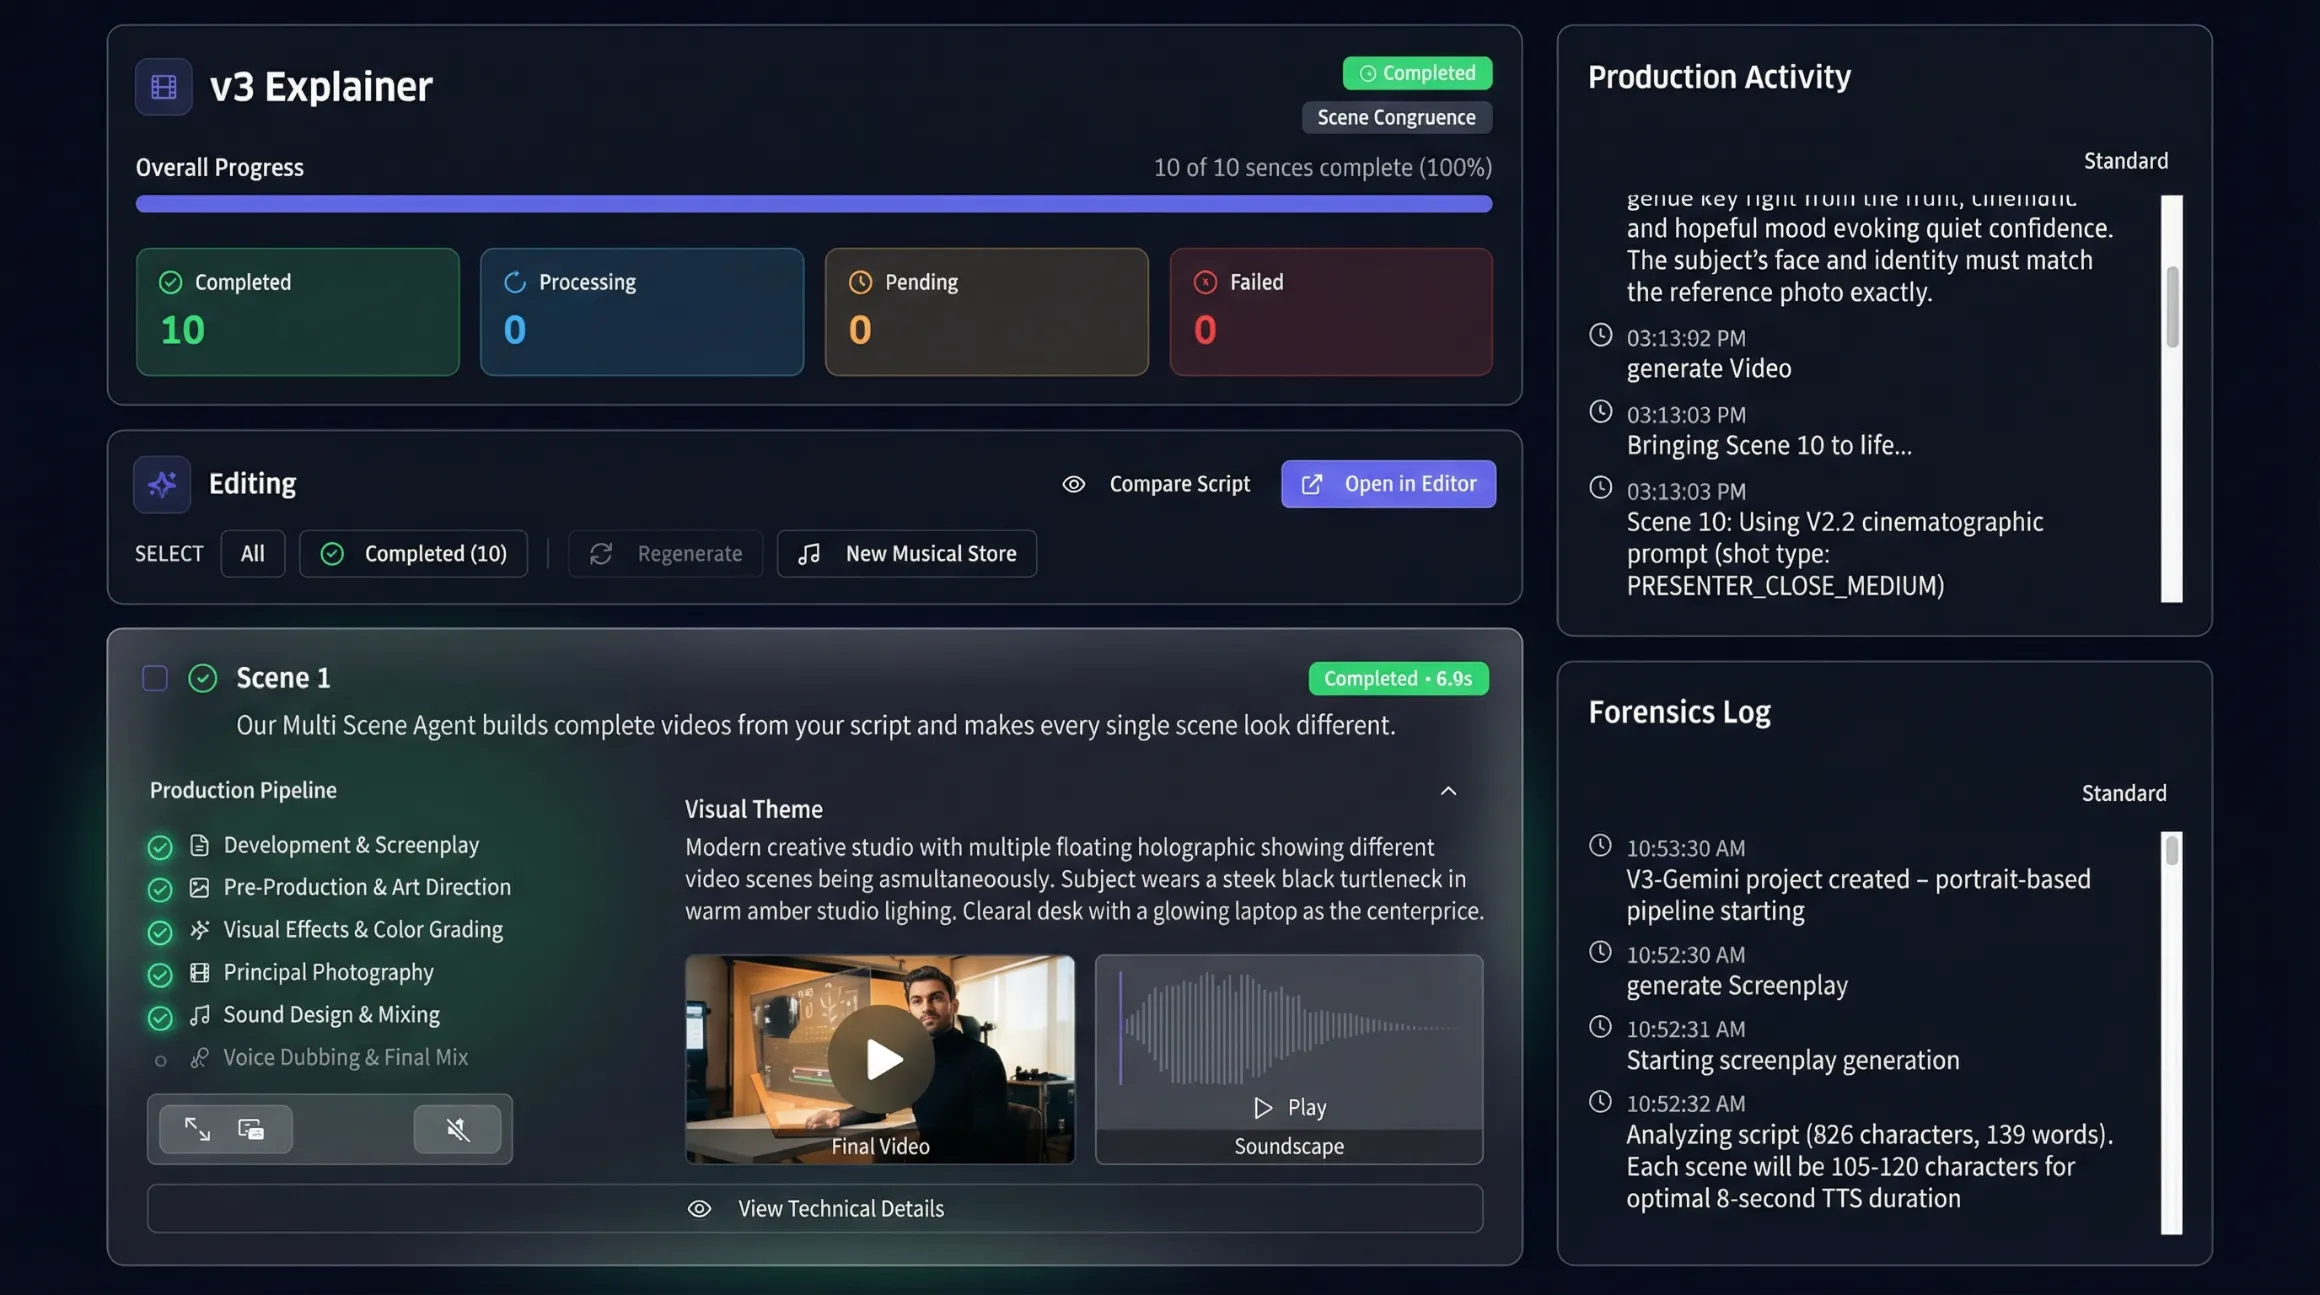
Task: Click the film strip icon beside v3 Explainer
Action: 164,87
